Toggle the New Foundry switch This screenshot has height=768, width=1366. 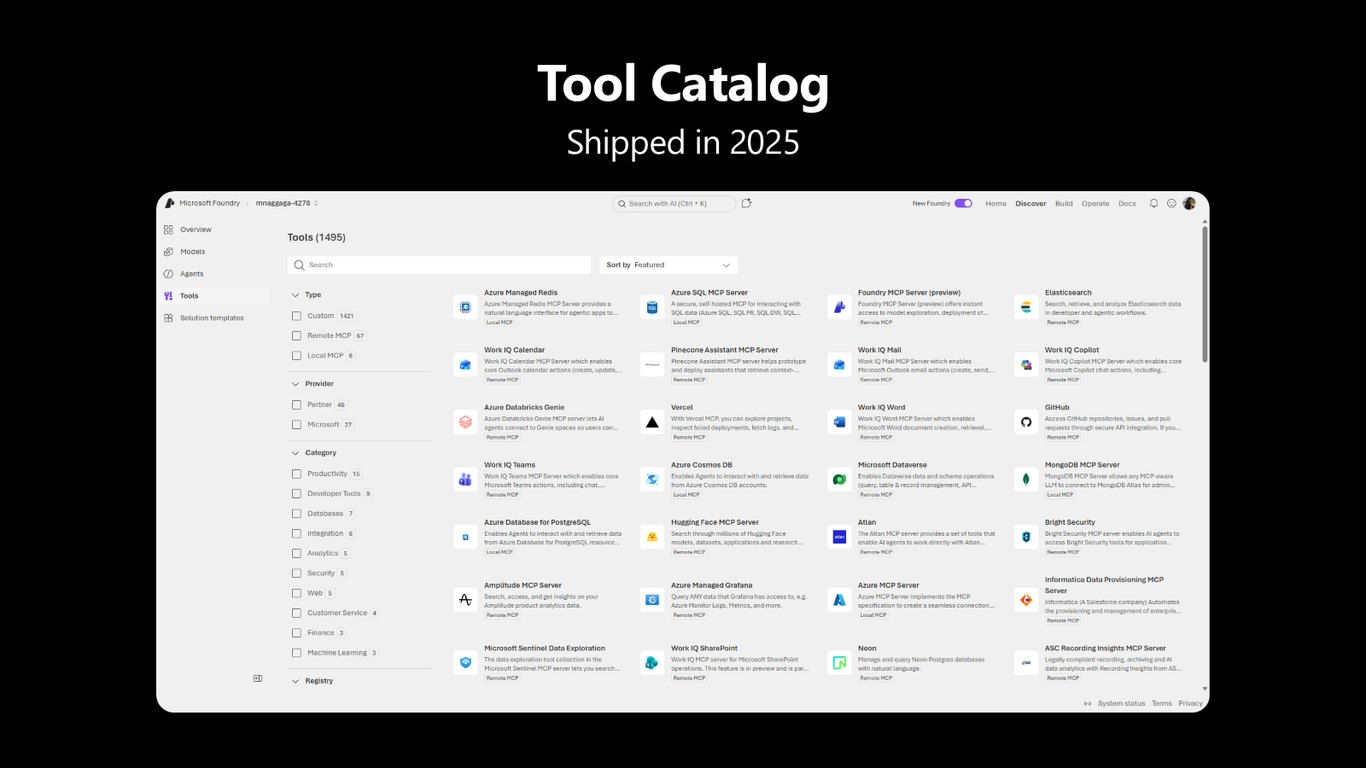[x=963, y=203]
